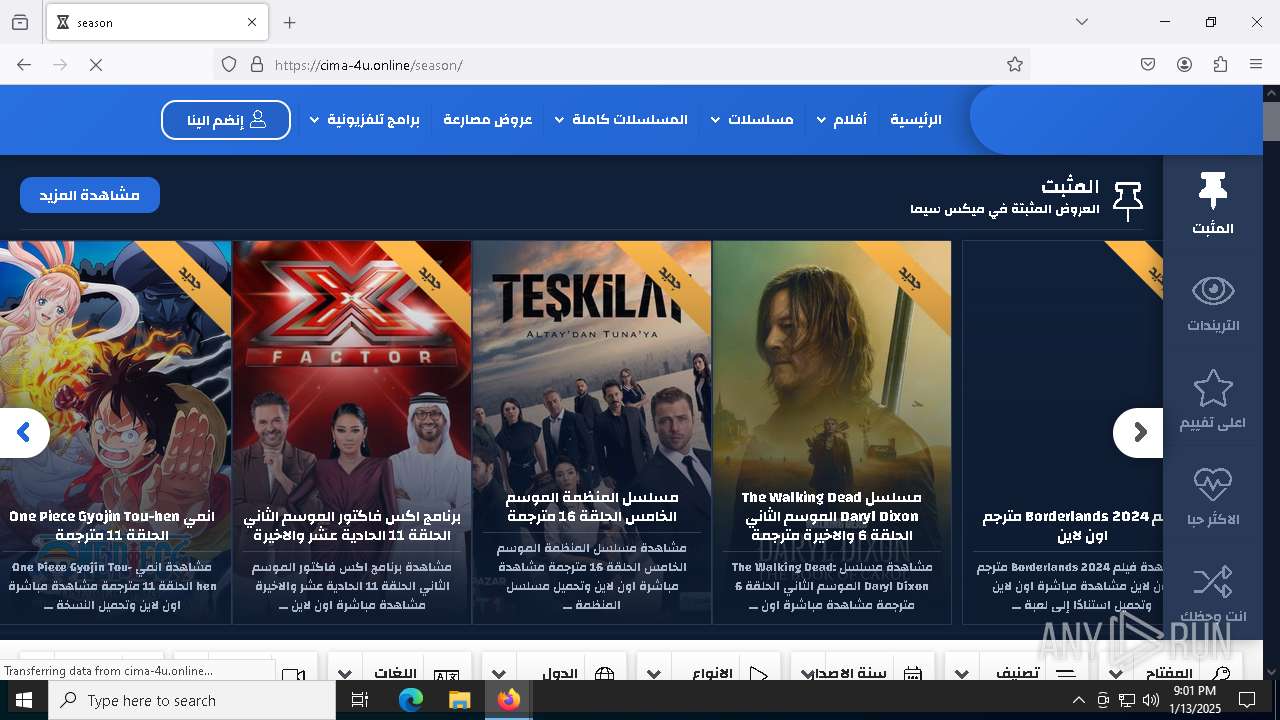
Task: Open the Borderlands 2024 movie card
Action: (1062, 432)
